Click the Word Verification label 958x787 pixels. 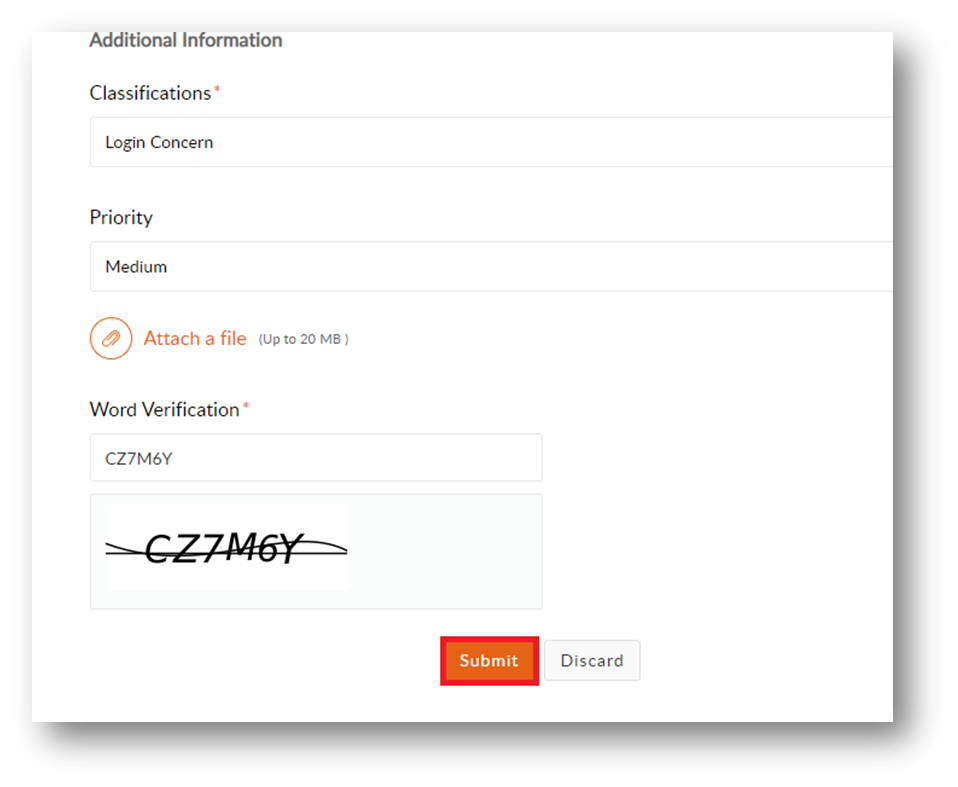point(164,409)
